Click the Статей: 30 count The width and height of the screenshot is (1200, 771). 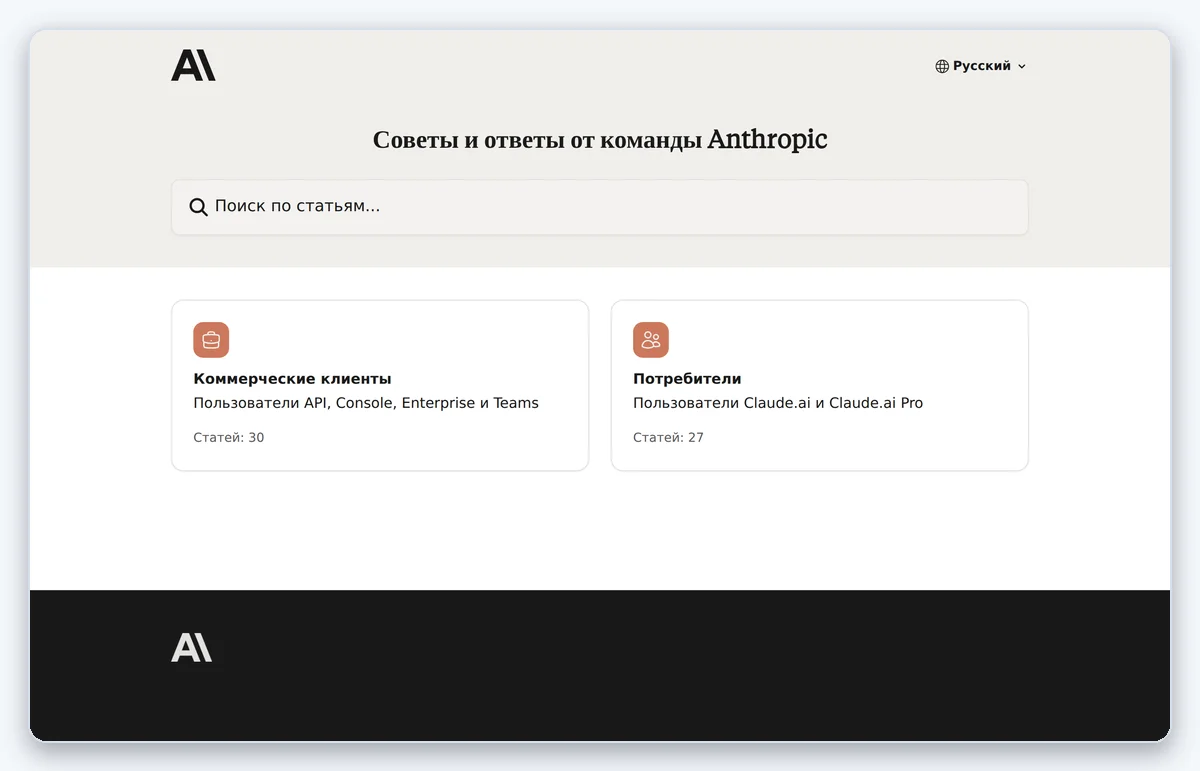click(x=229, y=437)
